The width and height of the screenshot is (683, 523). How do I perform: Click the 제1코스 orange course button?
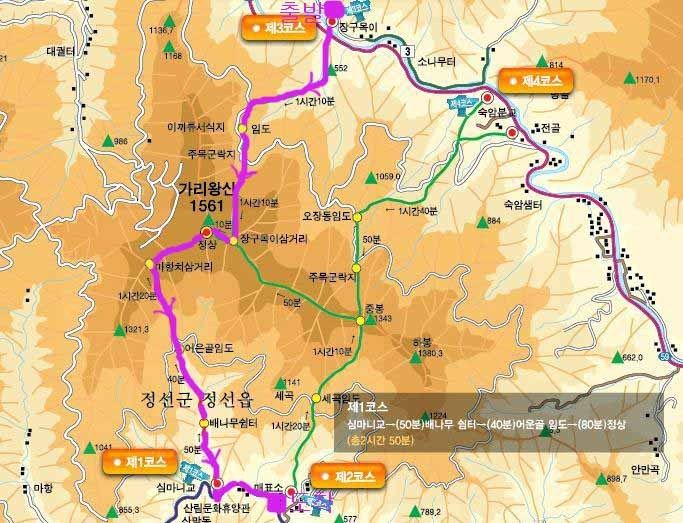click(139, 462)
